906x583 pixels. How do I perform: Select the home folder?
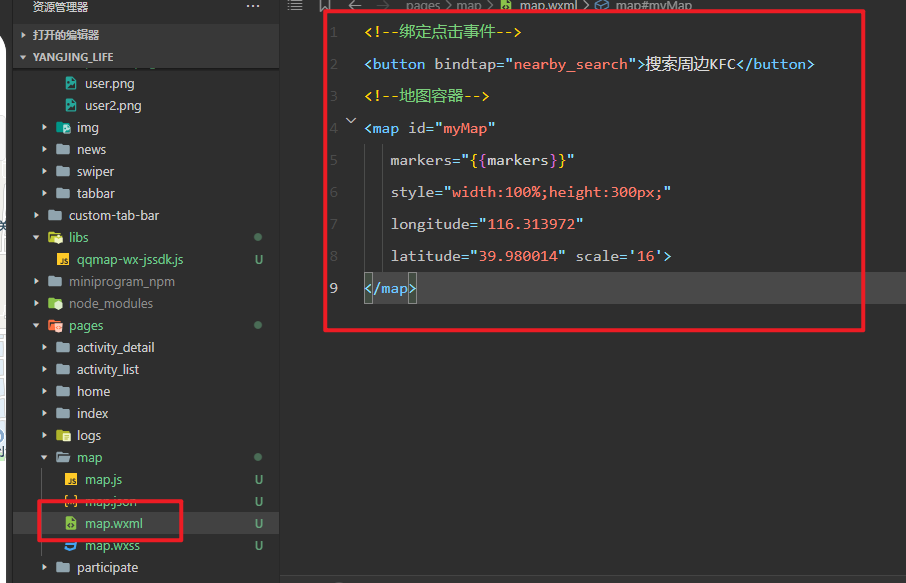coord(93,391)
